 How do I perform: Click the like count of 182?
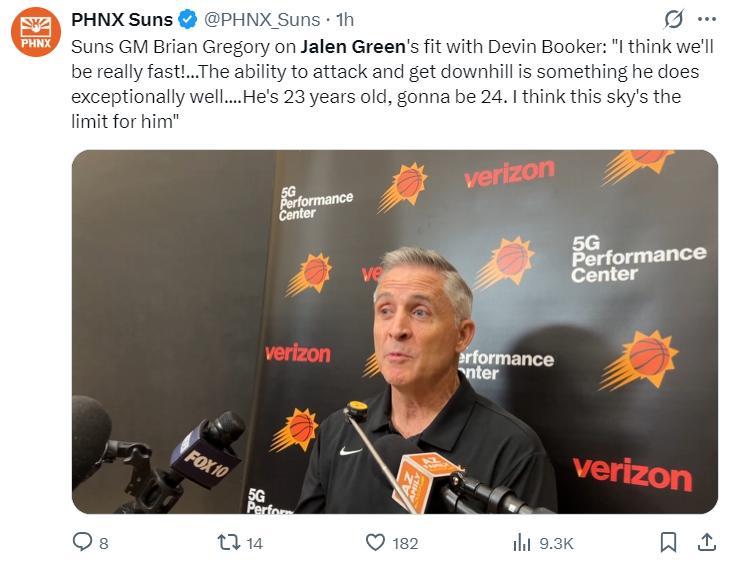pos(405,544)
